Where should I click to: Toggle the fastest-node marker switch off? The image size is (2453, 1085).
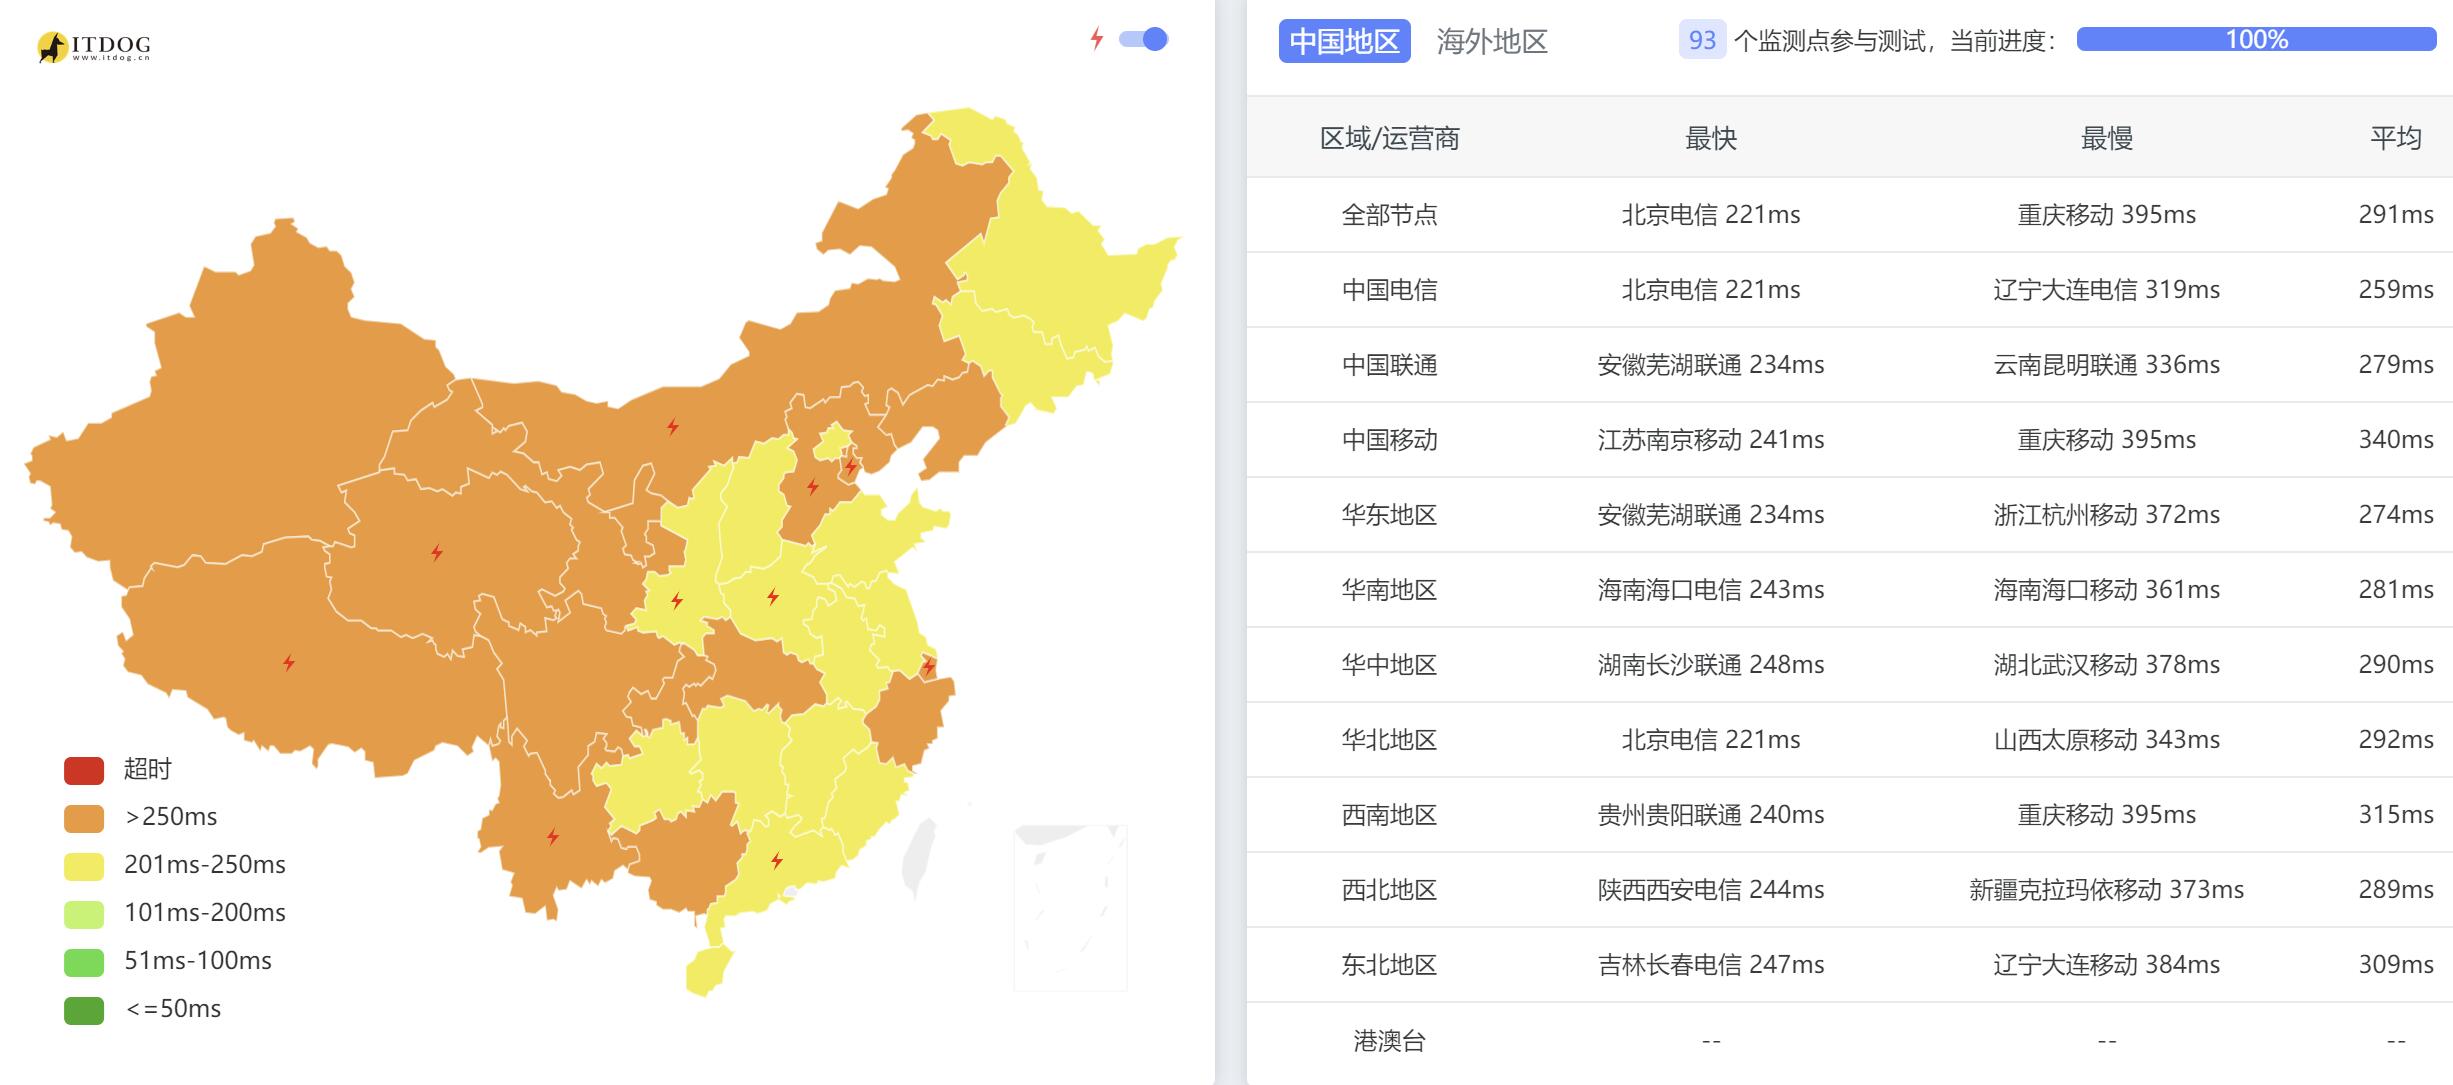(x=1143, y=39)
